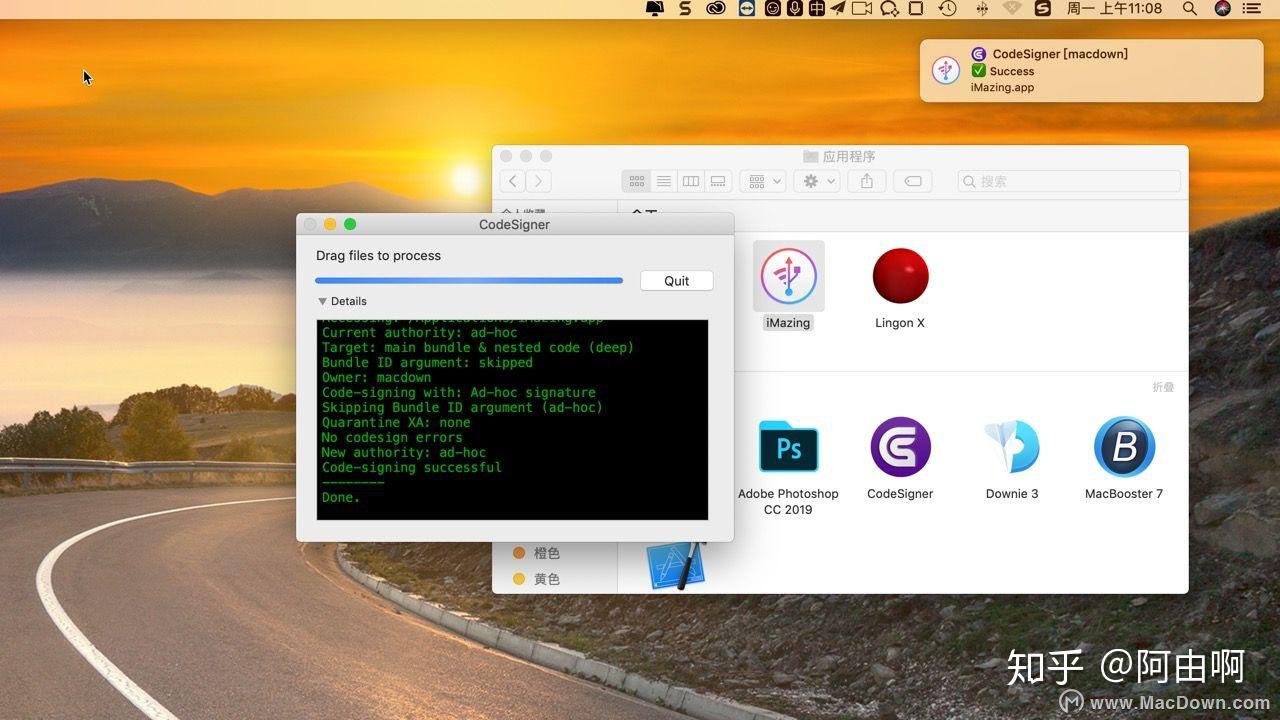
Task: Switch Finder to list view
Action: (x=664, y=181)
